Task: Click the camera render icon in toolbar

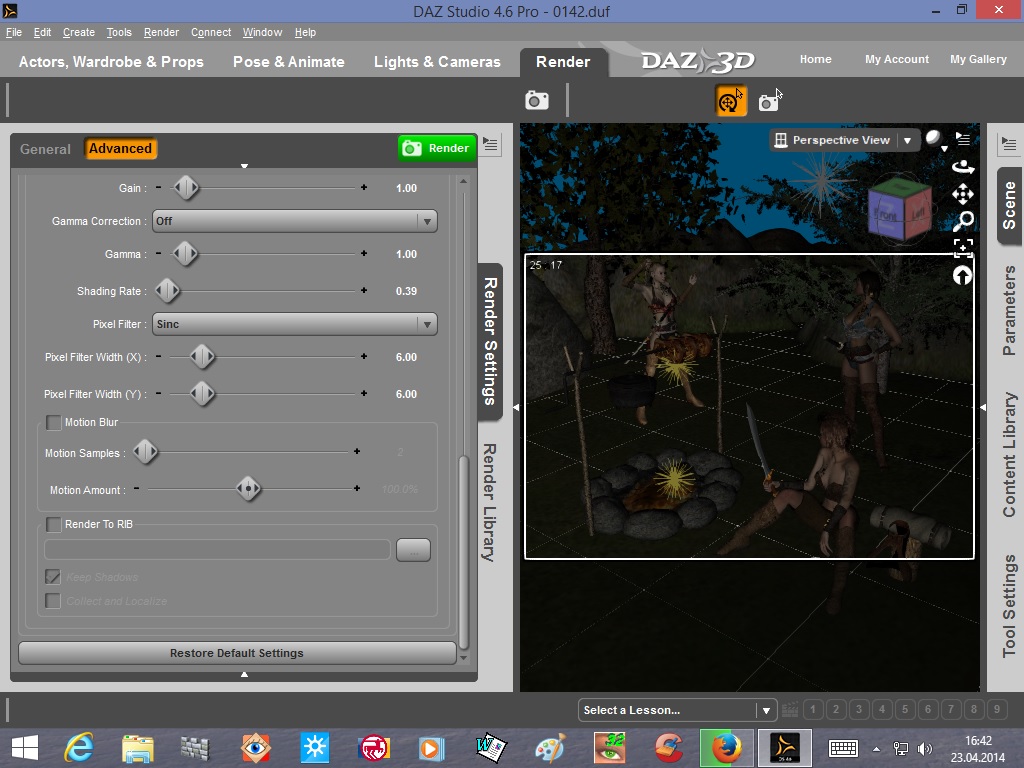Action: pos(537,101)
